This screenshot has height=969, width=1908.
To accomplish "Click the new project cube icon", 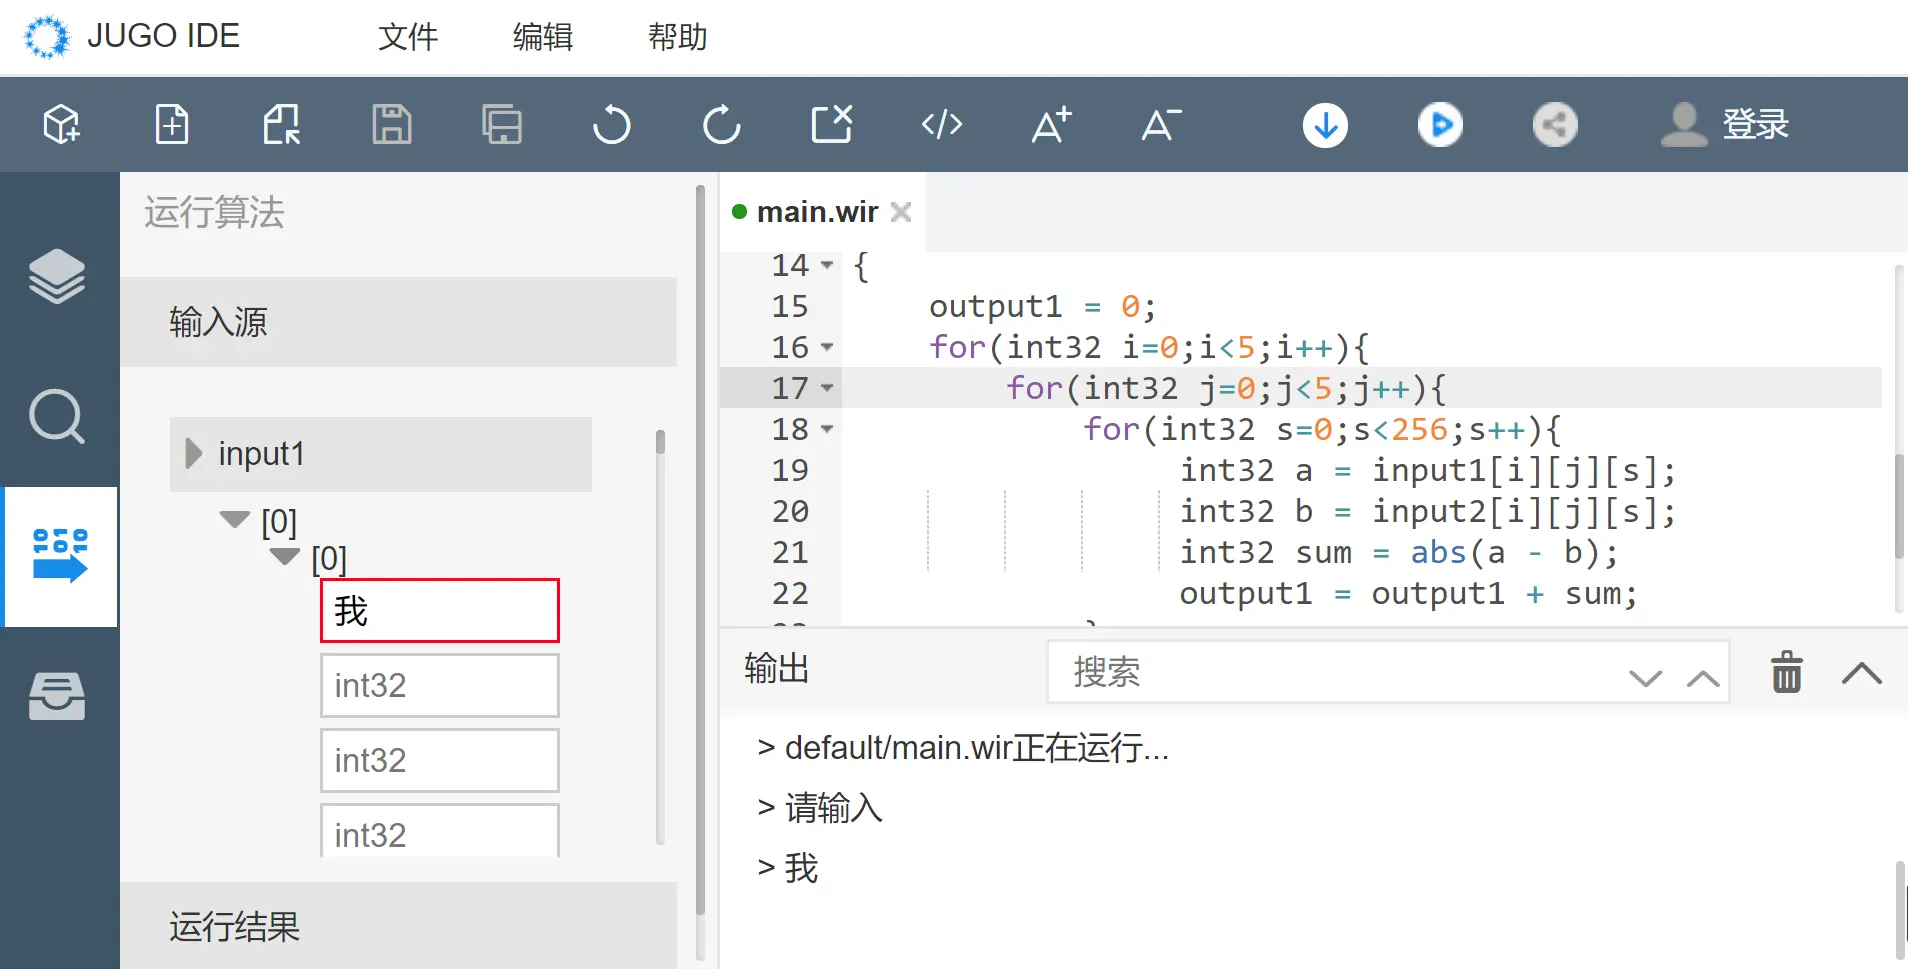I will tap(62, 125).
